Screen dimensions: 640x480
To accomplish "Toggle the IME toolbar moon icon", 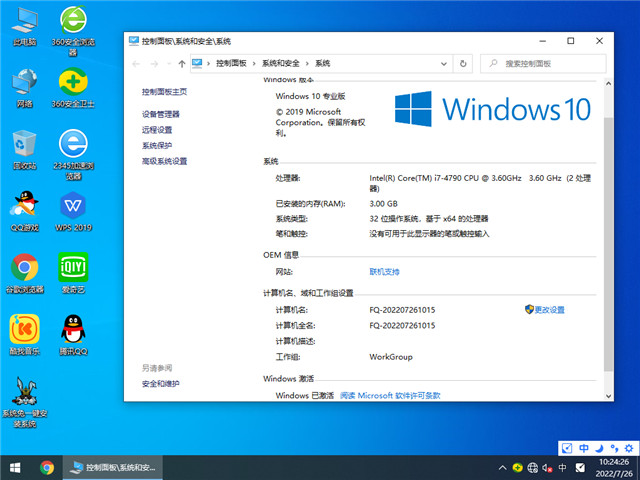I will coord(599,448).
